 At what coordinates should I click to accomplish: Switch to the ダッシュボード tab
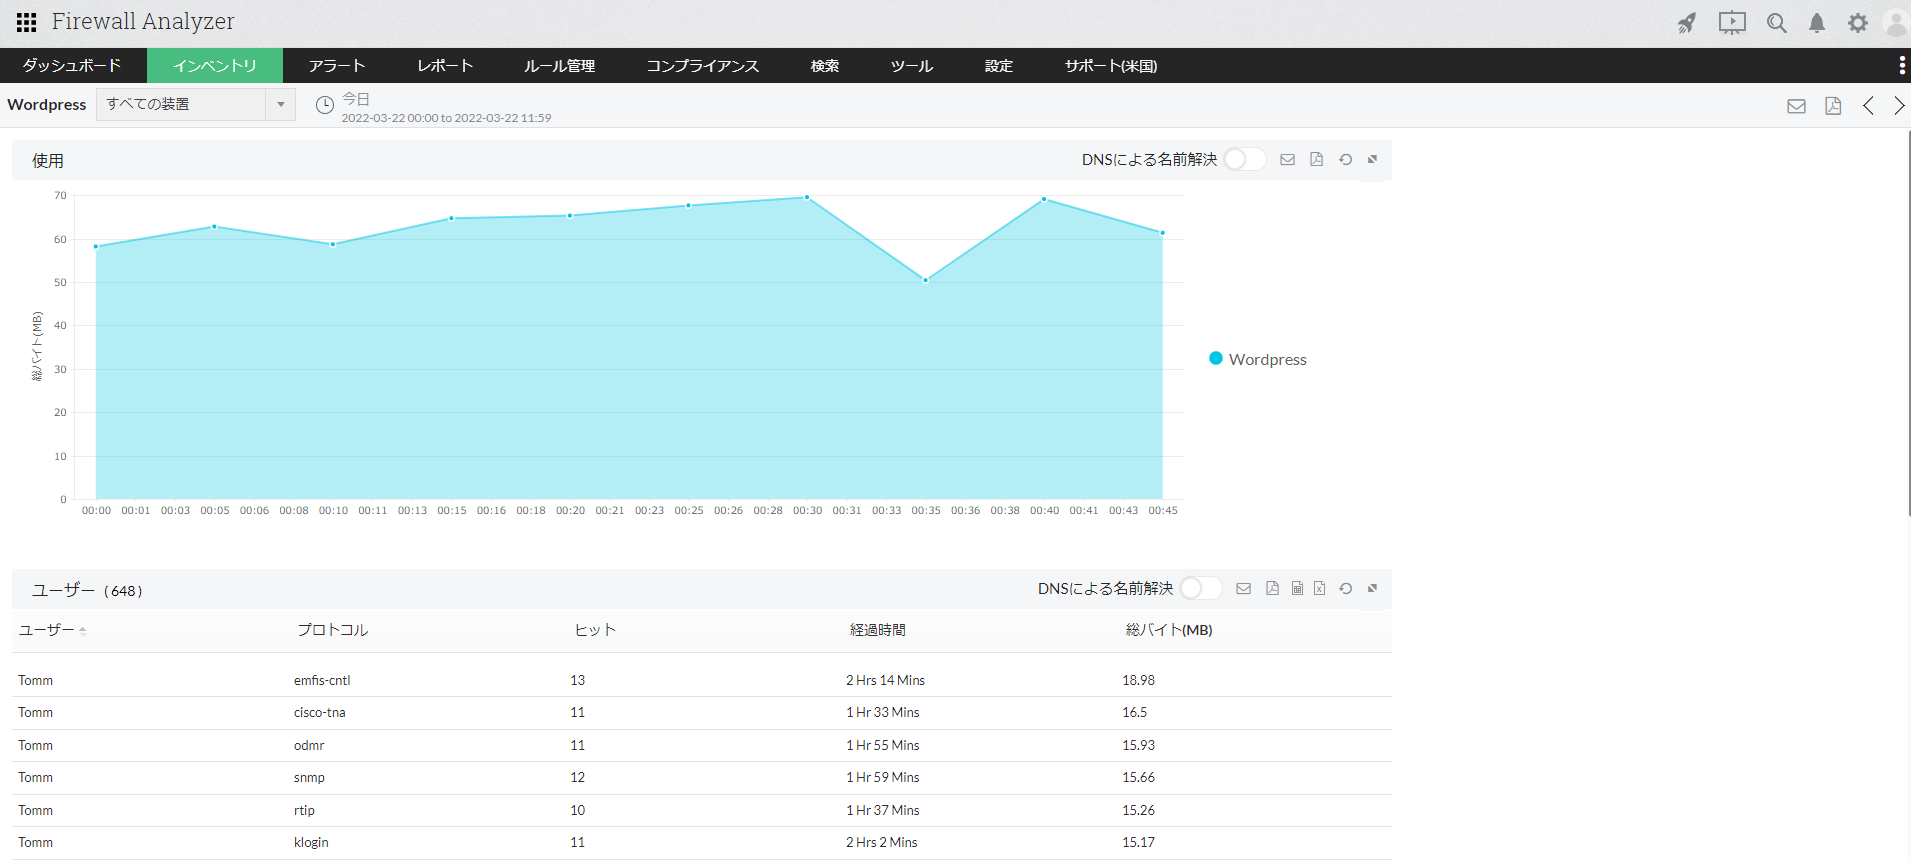pyautogui.click(x=72, y=66)
